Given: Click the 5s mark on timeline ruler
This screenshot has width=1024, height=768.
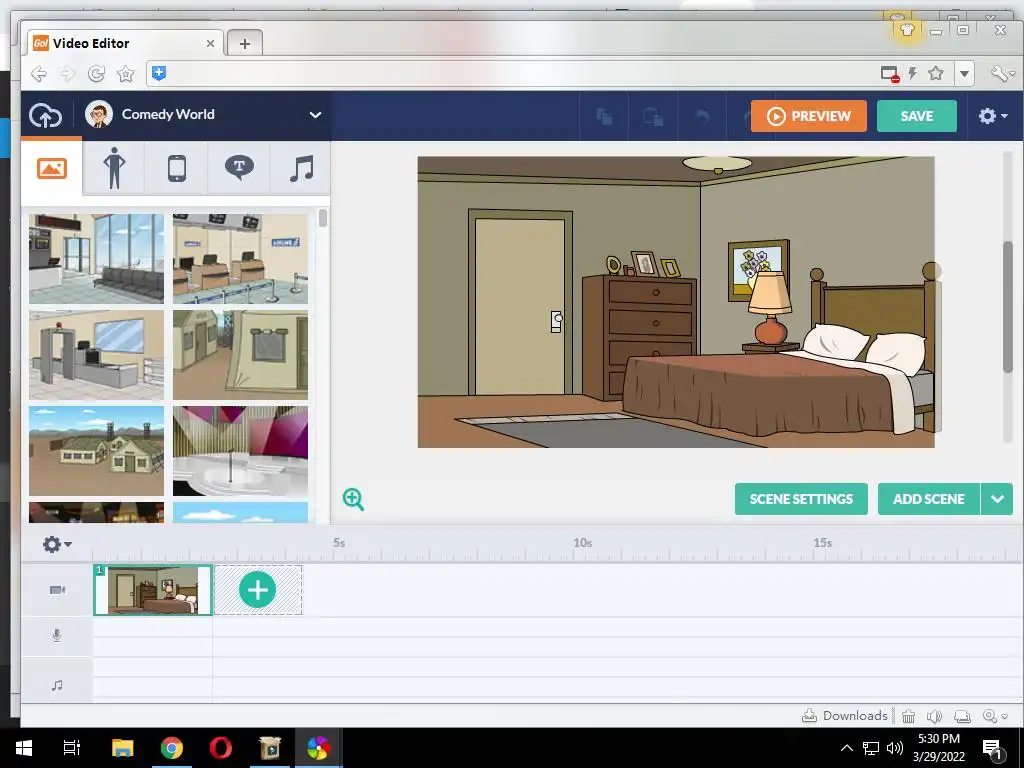Looking at the screenshot, I should tap(339, 543).
